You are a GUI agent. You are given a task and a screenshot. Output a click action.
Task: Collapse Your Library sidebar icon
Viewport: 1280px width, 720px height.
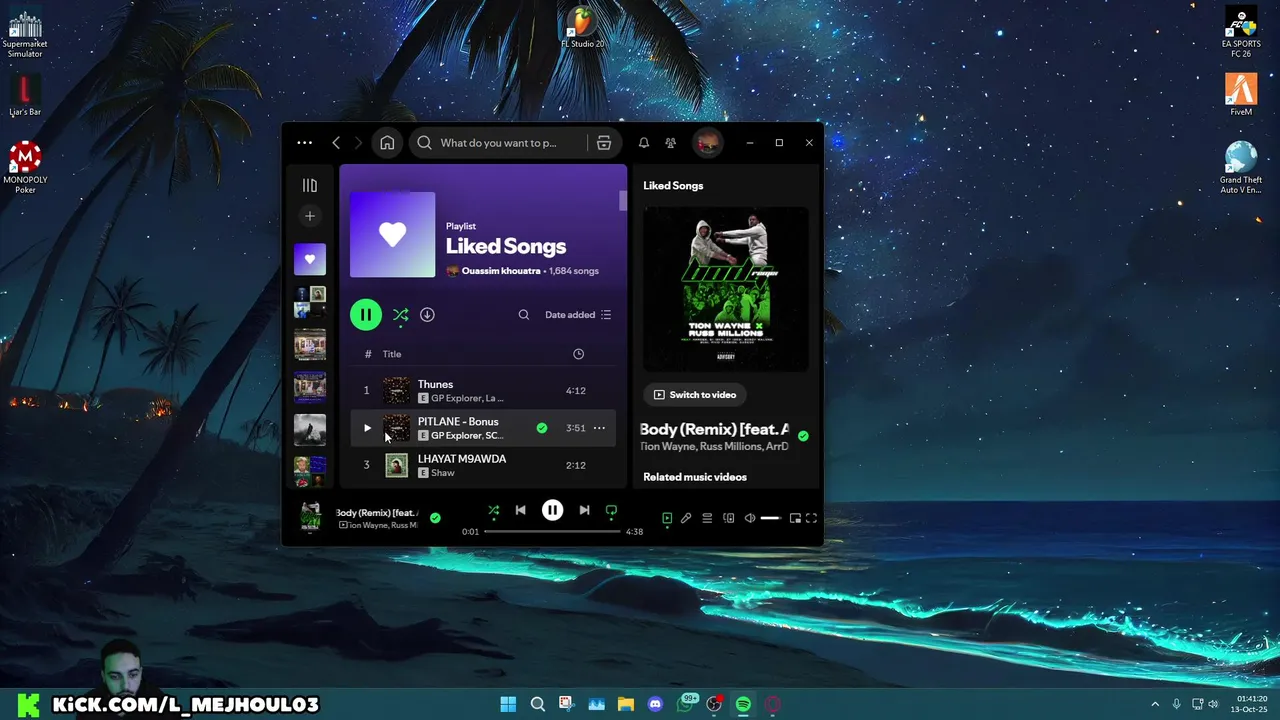(310, 185)
